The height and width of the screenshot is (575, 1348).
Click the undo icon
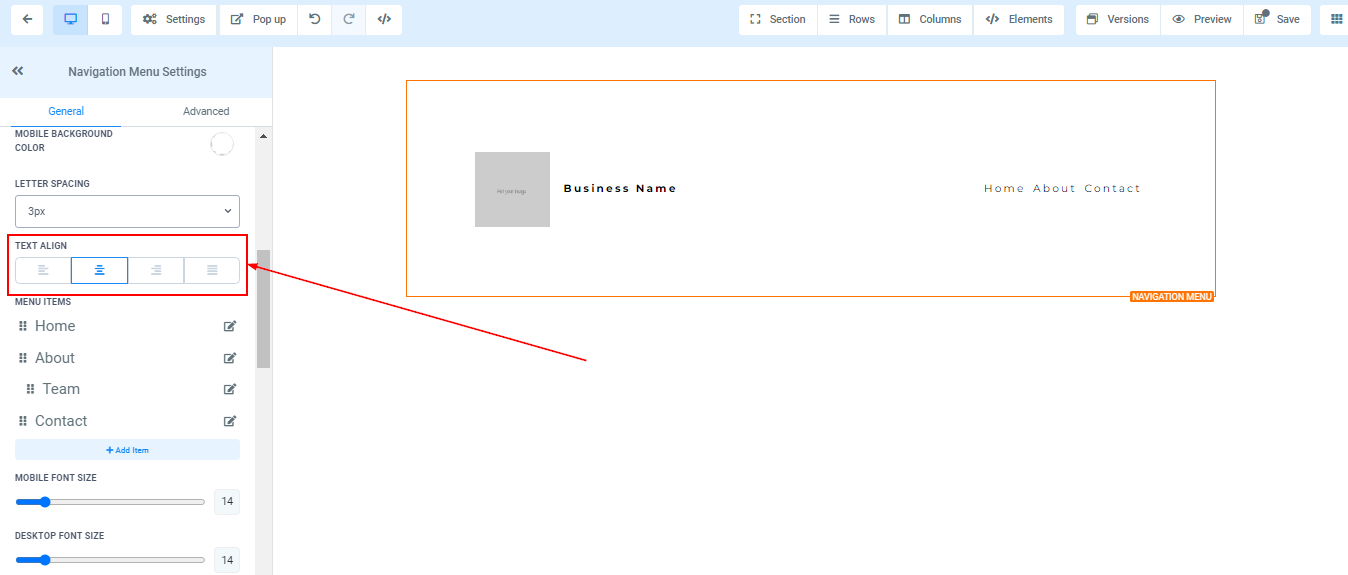314,19
